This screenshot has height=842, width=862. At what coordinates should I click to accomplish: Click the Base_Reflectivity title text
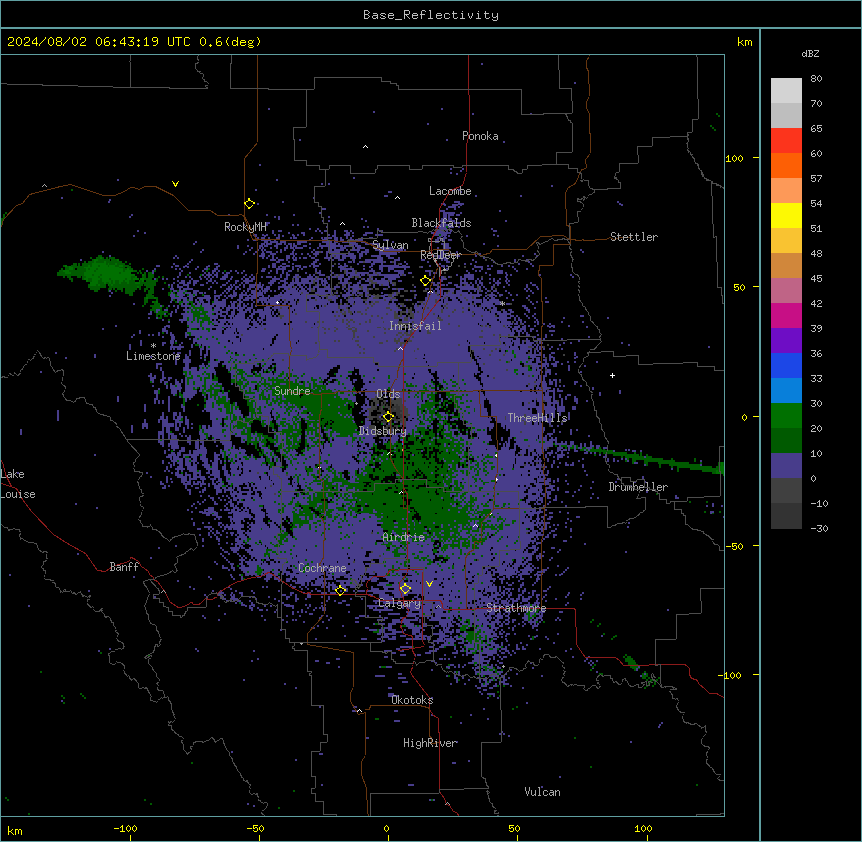pos(431,15)
